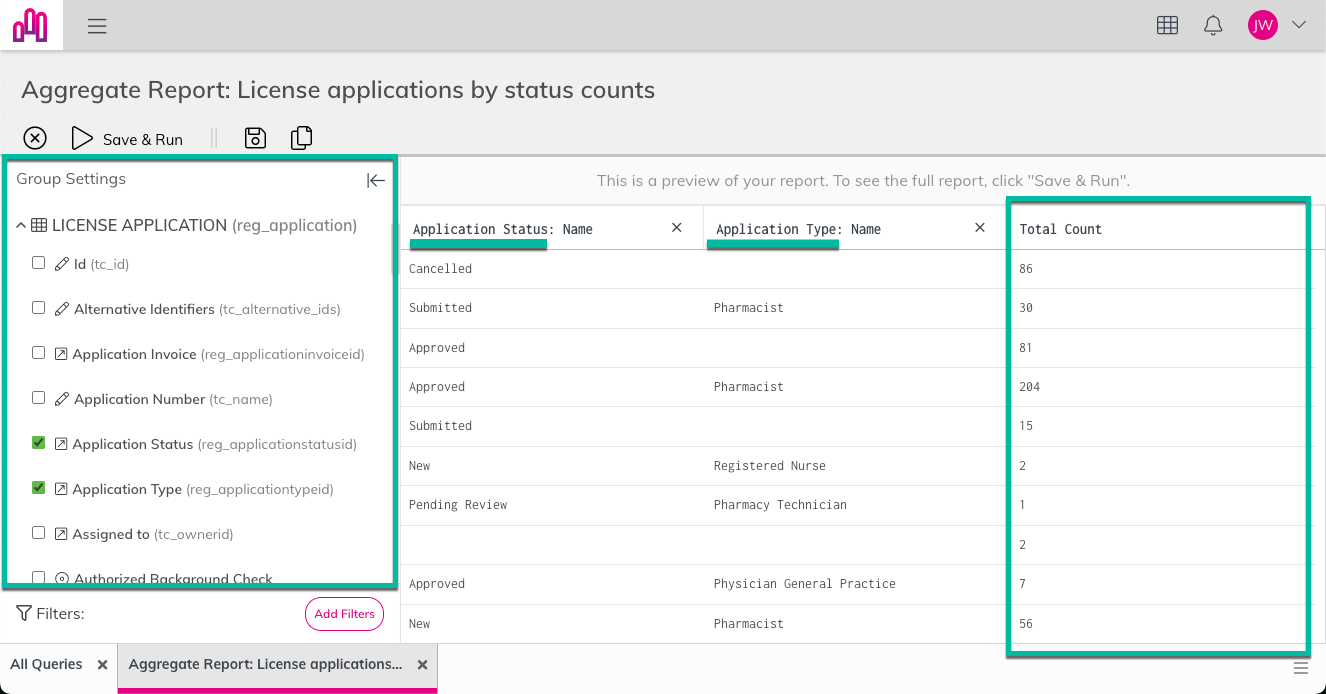
Task: Check the Assigned to checkbox
Action: (x=38, y=533)
